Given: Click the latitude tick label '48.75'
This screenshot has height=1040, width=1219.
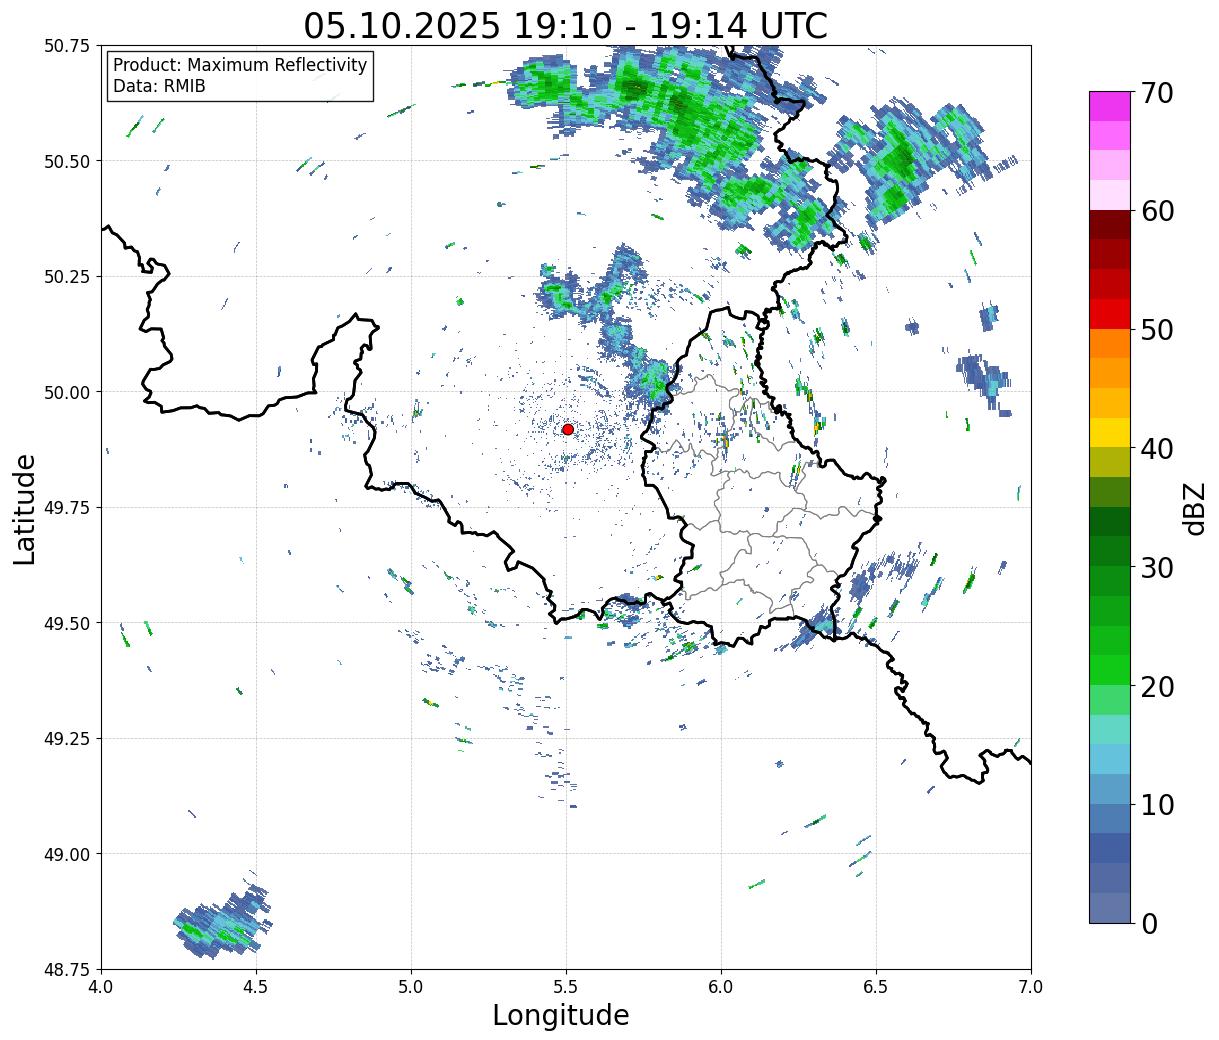Looking at the screenshot, I should pyautogui.click(x=66, y=970).
